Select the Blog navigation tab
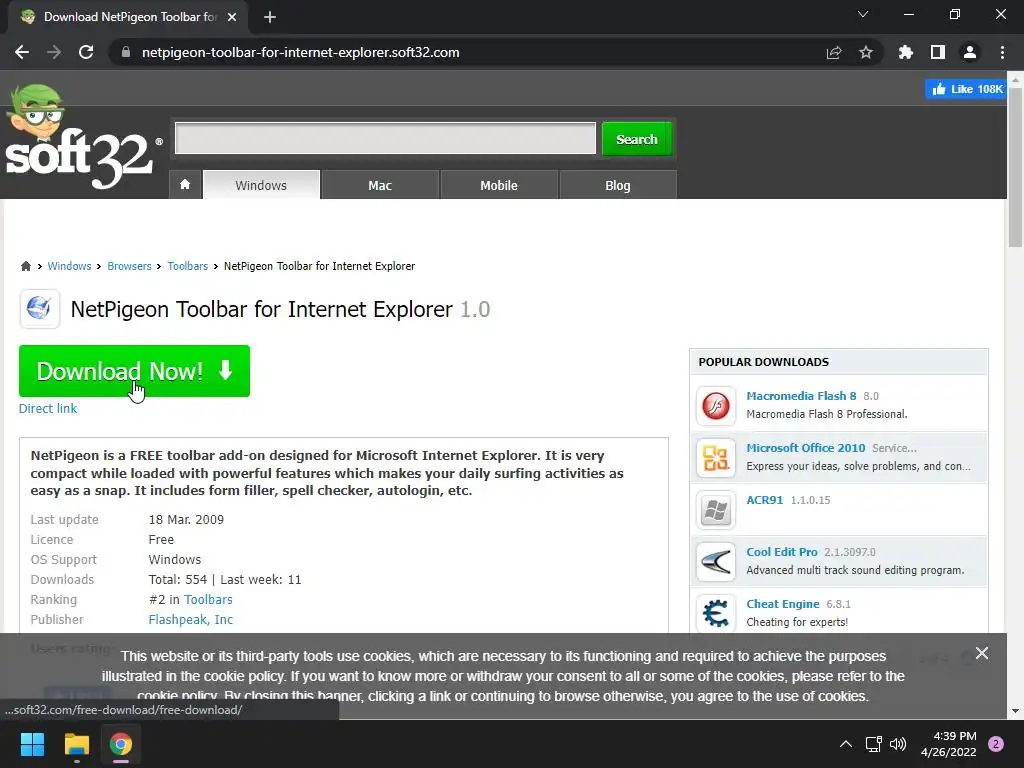This screenshot has width=1024, height=768. click(x=618, y=185)
